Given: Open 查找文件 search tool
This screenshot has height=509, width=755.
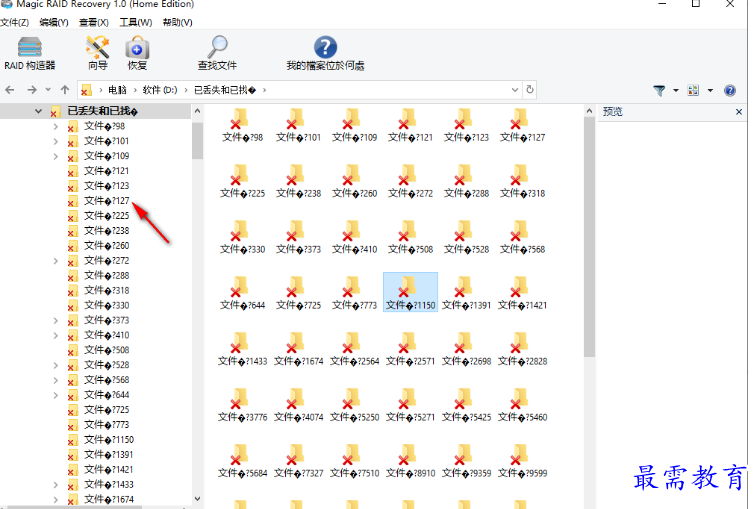Looking at the screenshot, I should tap(217, 53).
